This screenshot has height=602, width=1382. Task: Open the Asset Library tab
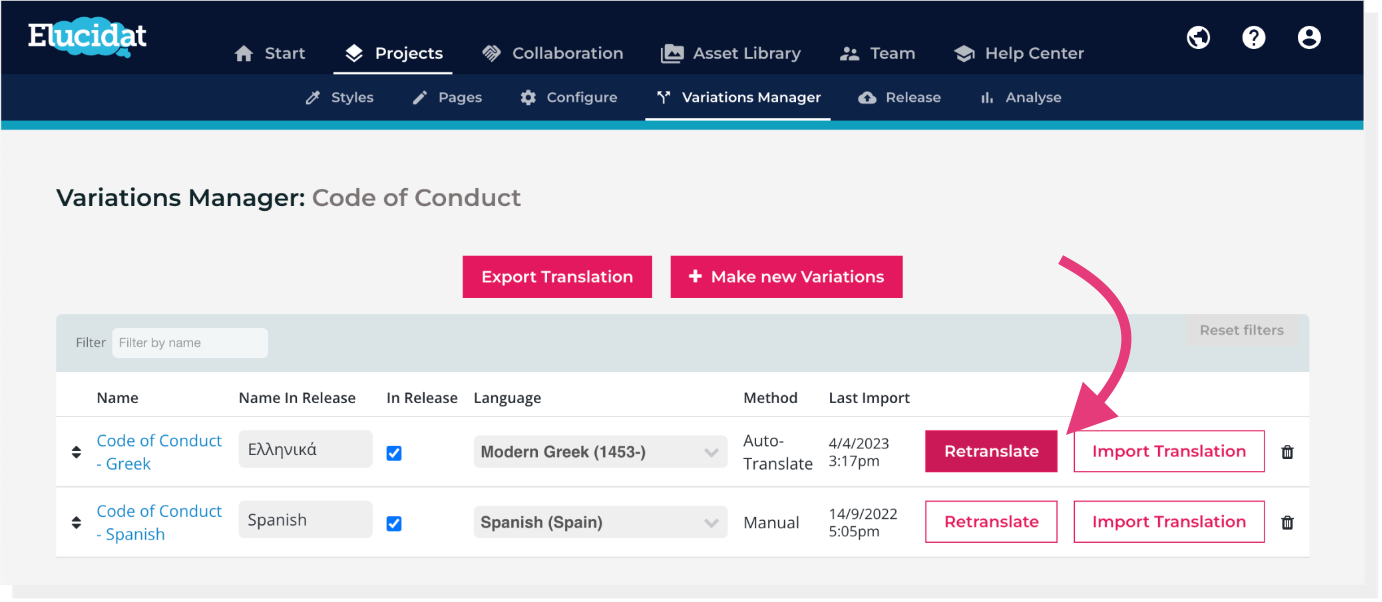pyautogui.click(x=731, y=54)
